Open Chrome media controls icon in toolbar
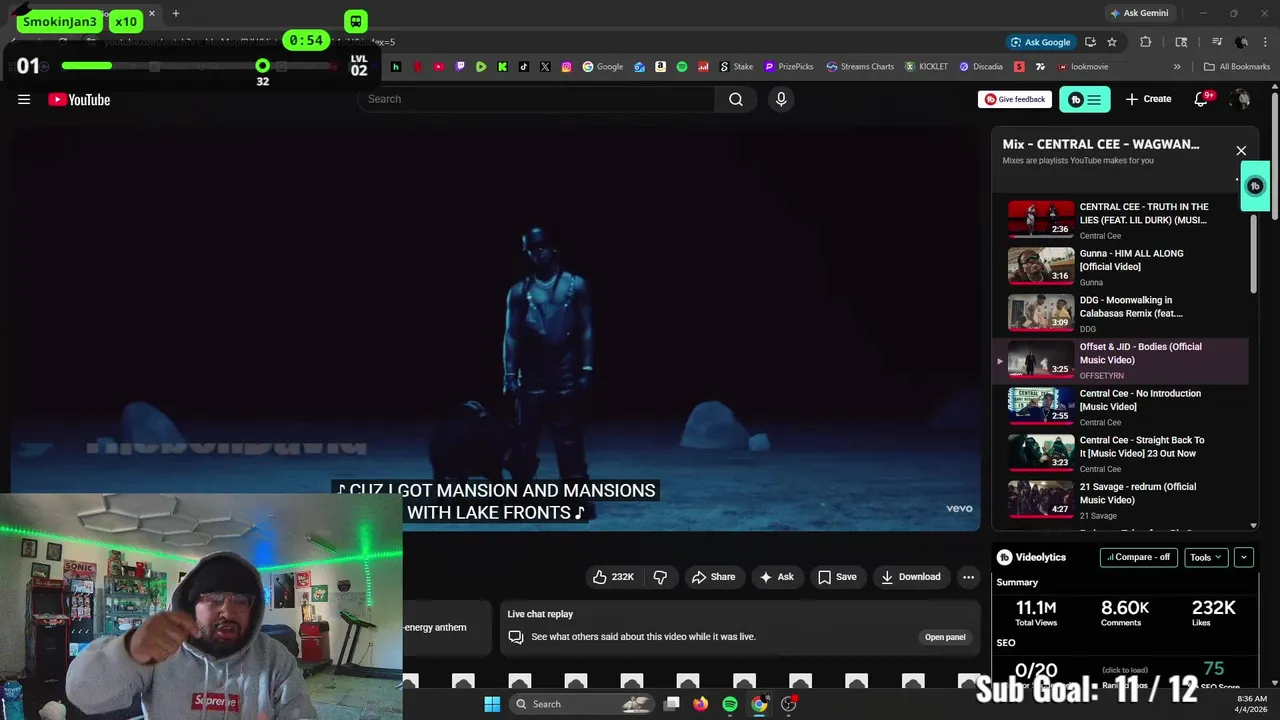Image resolution: width=1280 pixels, height=720 pixels. [1217, 42]
